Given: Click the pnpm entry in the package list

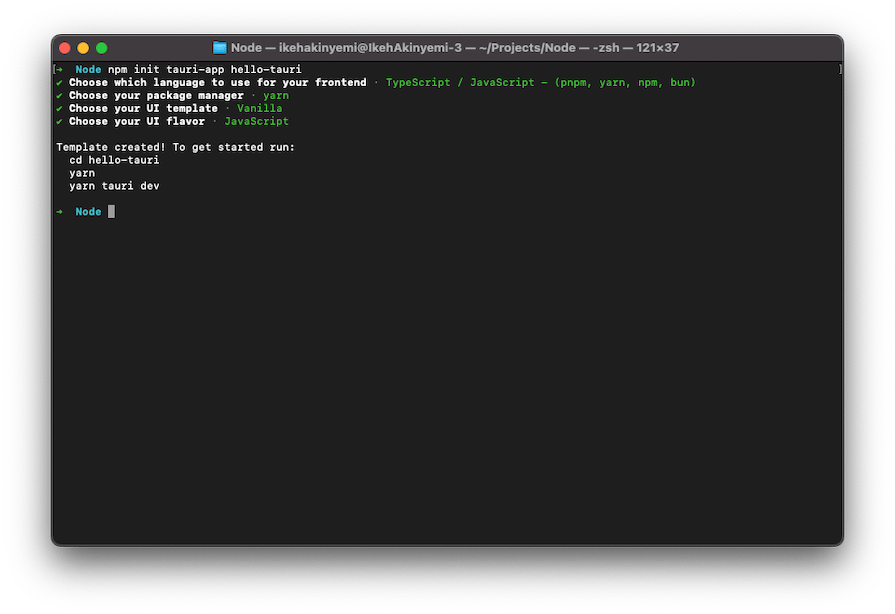Looking at the screenshot, I should click(575, 82).
